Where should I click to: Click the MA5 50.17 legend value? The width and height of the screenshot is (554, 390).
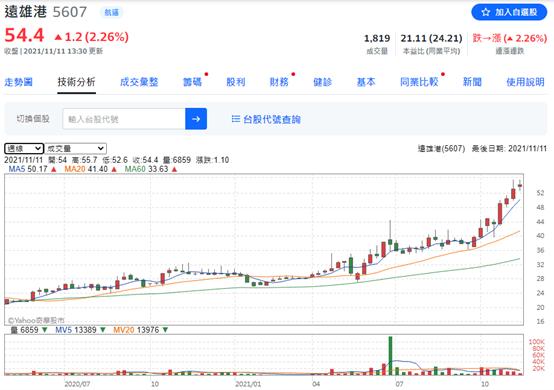[32, 169]
